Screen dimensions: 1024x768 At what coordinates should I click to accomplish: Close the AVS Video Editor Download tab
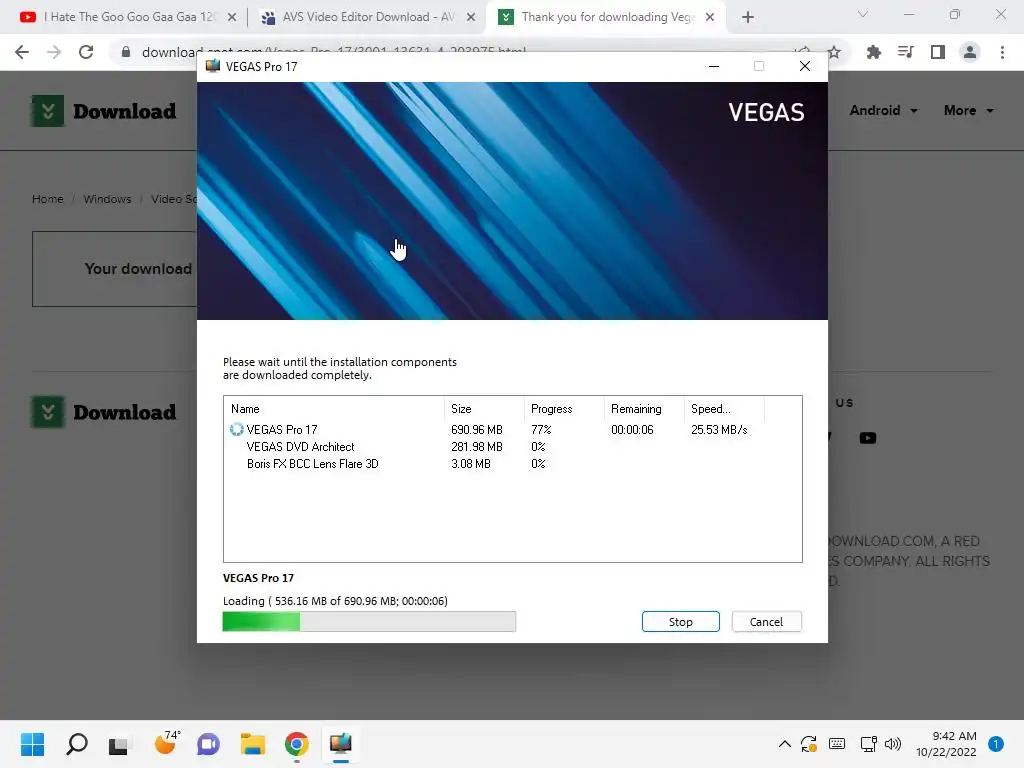tap(471, 17)
